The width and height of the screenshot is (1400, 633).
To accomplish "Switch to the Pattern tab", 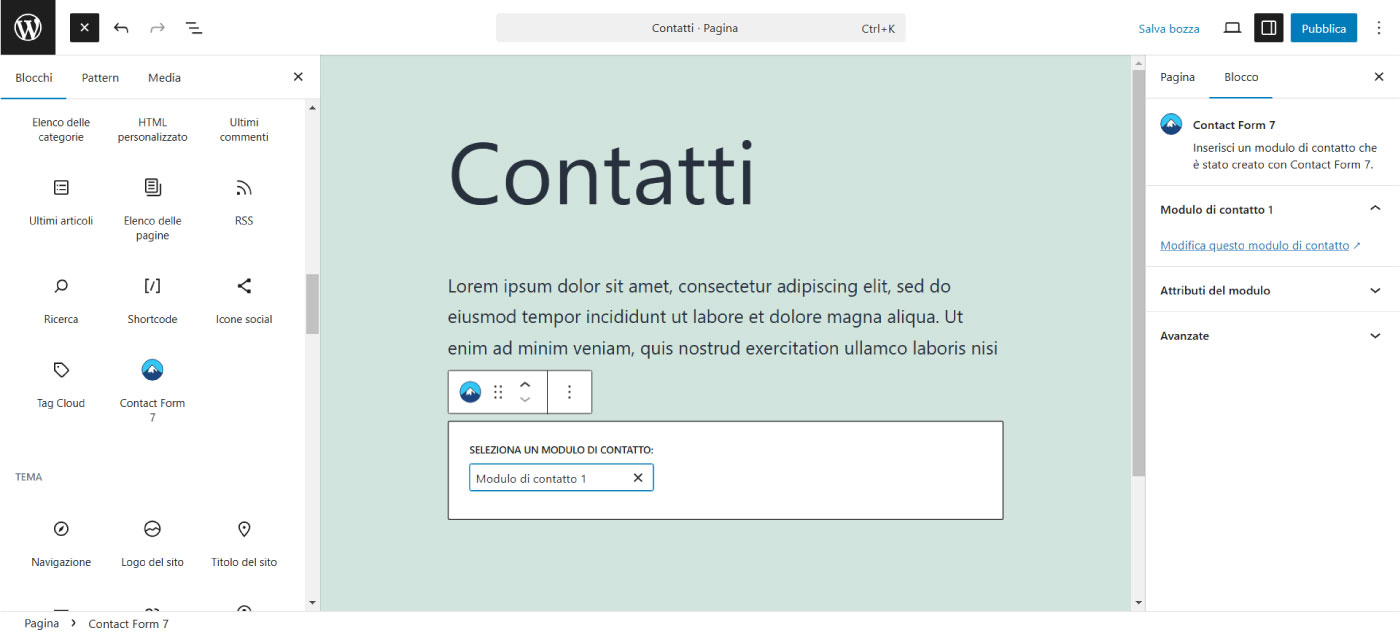I will (100, 77).
